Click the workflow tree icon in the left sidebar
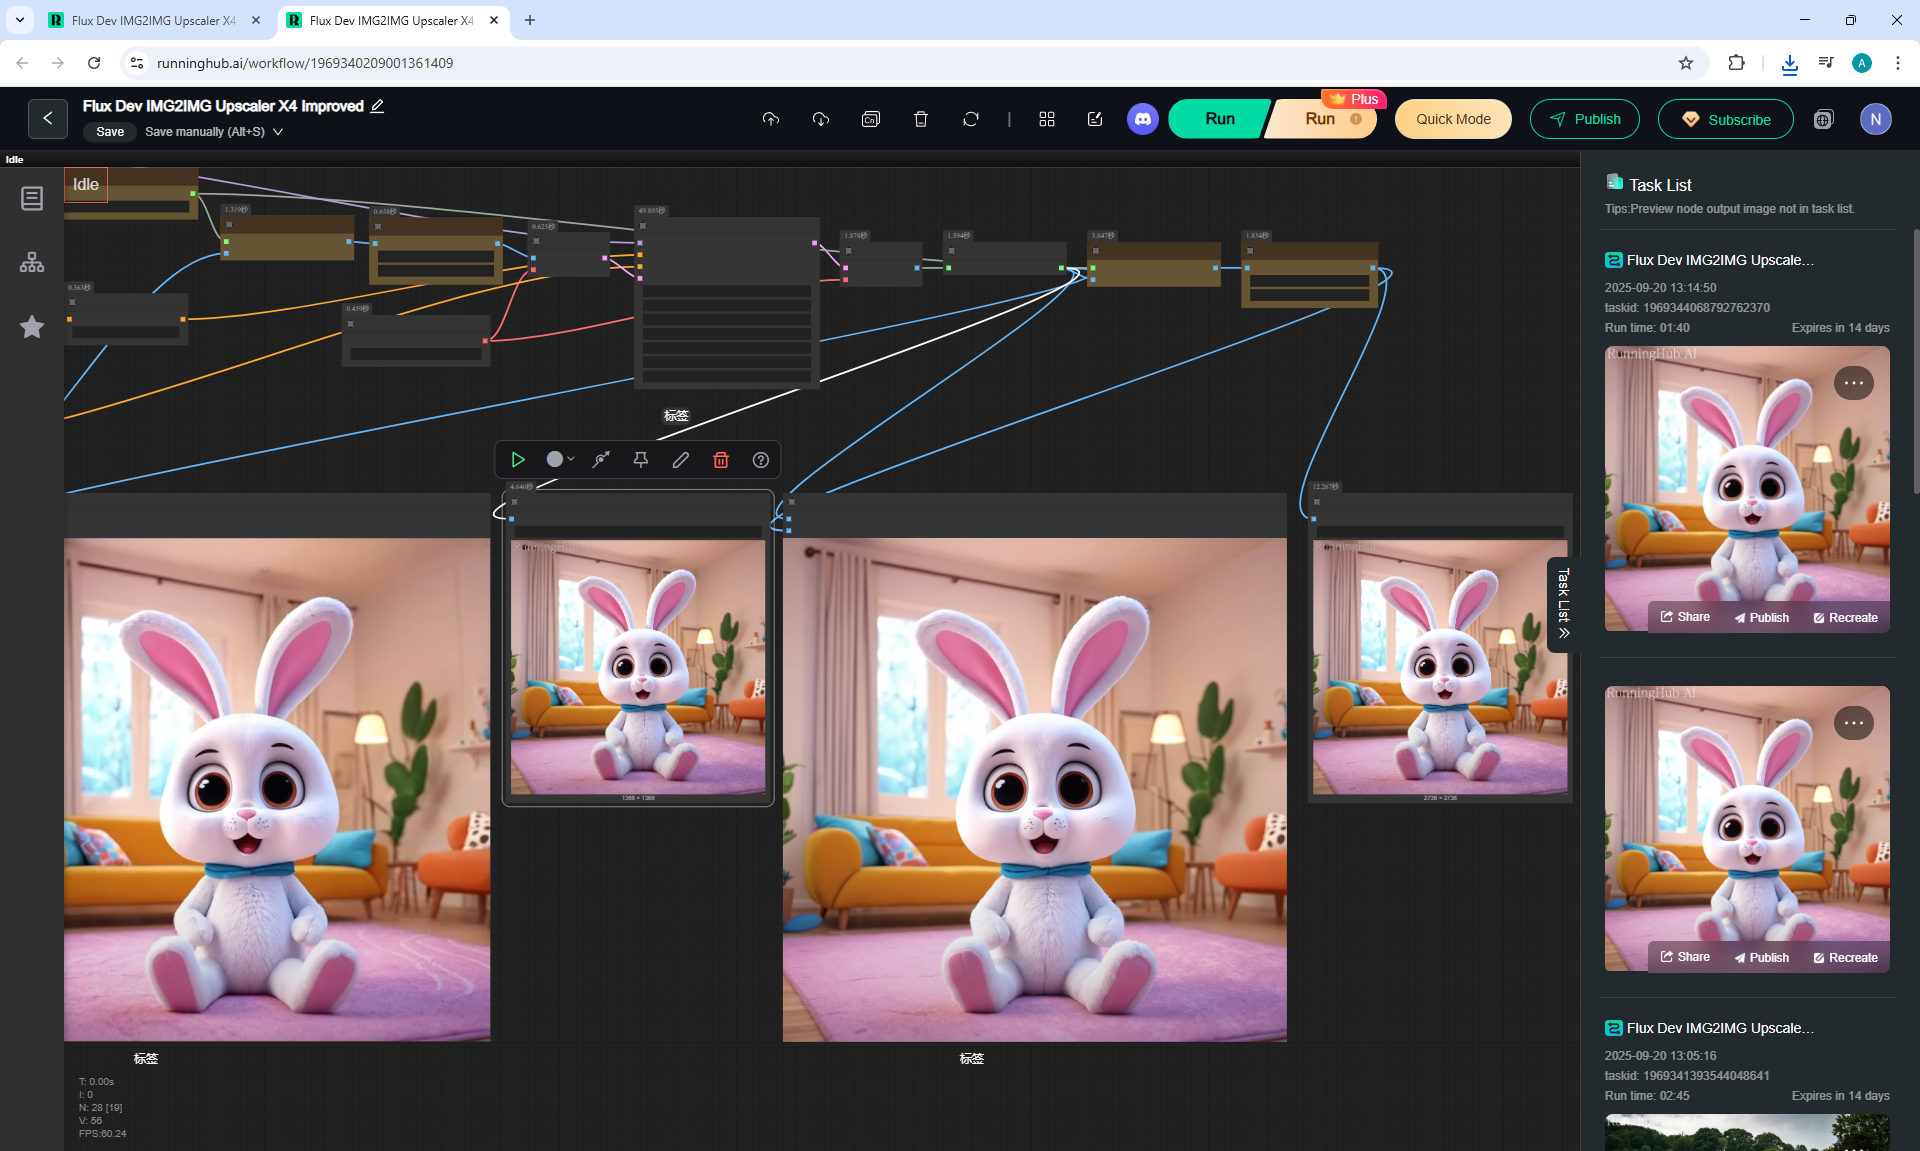1920x1151 pixels. [32, 263]
